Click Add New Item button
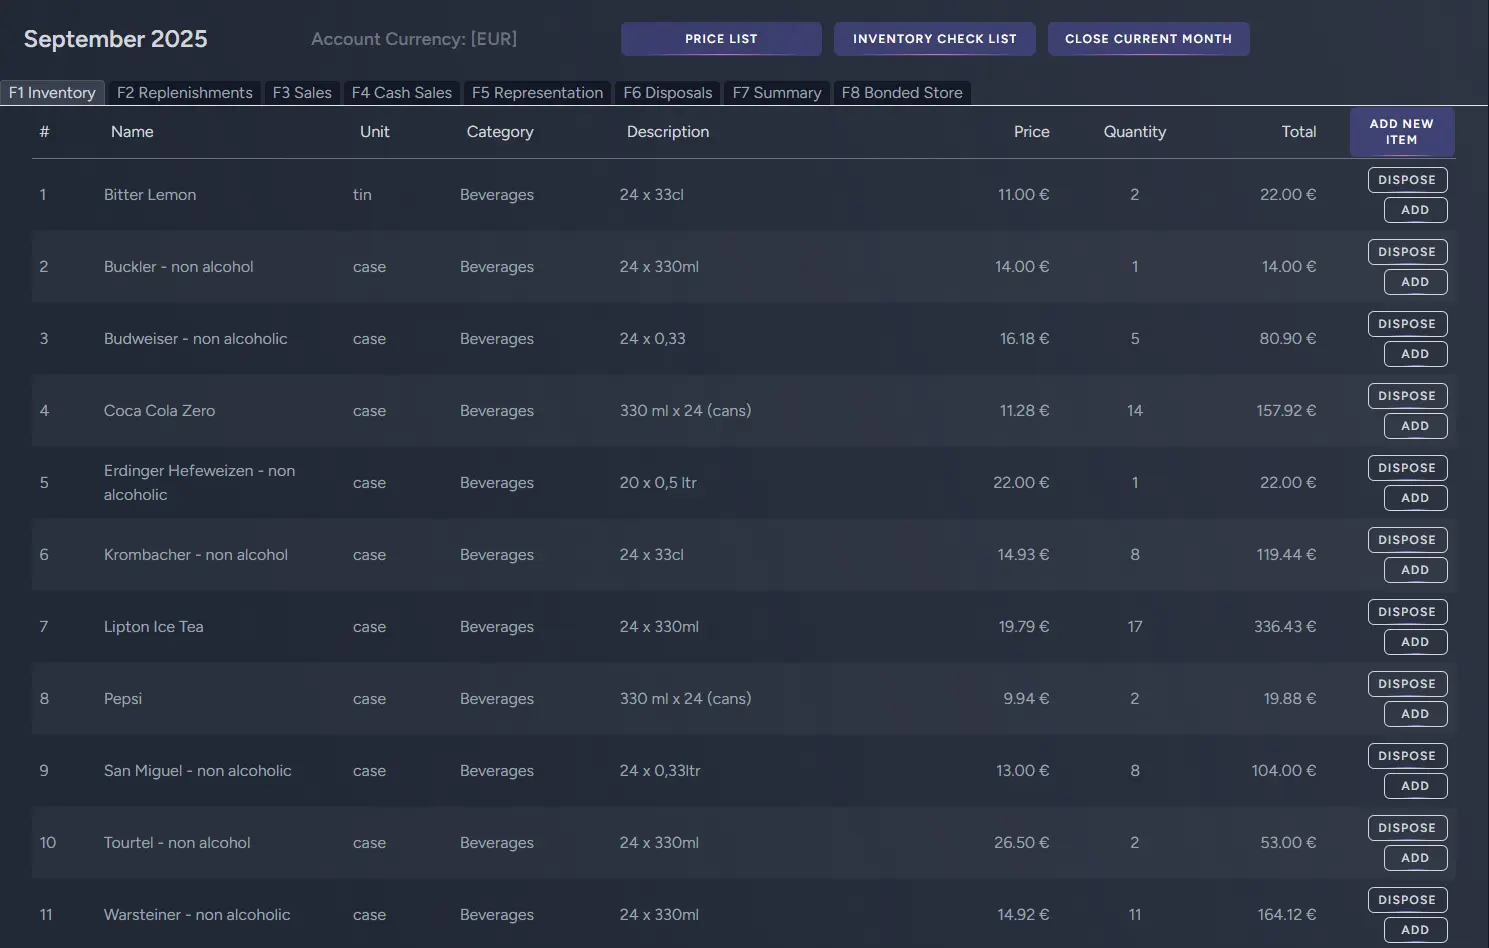1489x948 pixels. point(1401,132)
